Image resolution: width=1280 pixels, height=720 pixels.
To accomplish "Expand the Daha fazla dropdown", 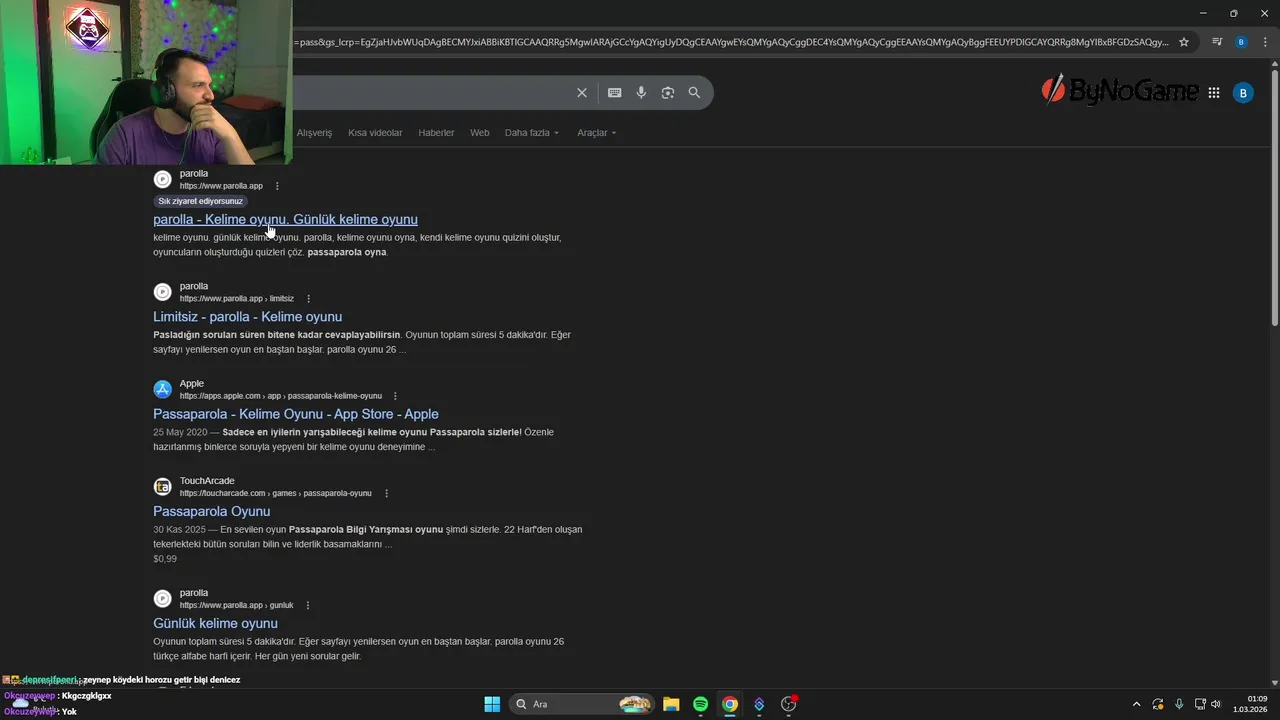I will (x=532, y=133).
